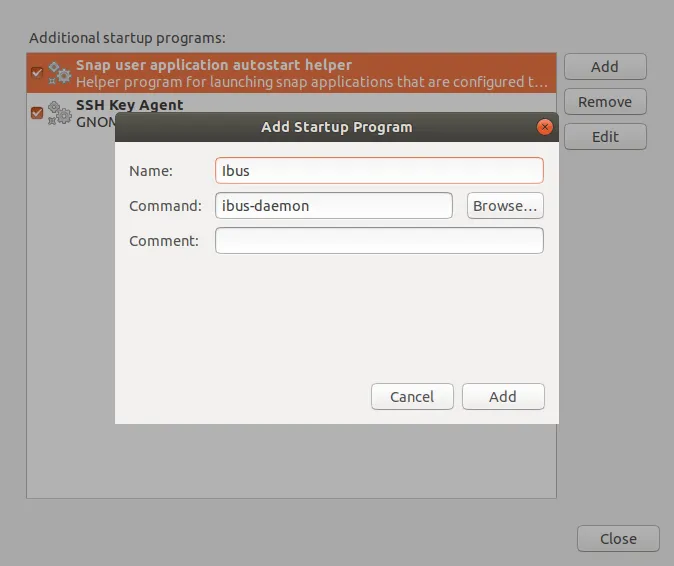The width and height of the screenshot is (674, 566).
Task: Close the Add Startup Program dialog via X
Action: coord(545,127)
